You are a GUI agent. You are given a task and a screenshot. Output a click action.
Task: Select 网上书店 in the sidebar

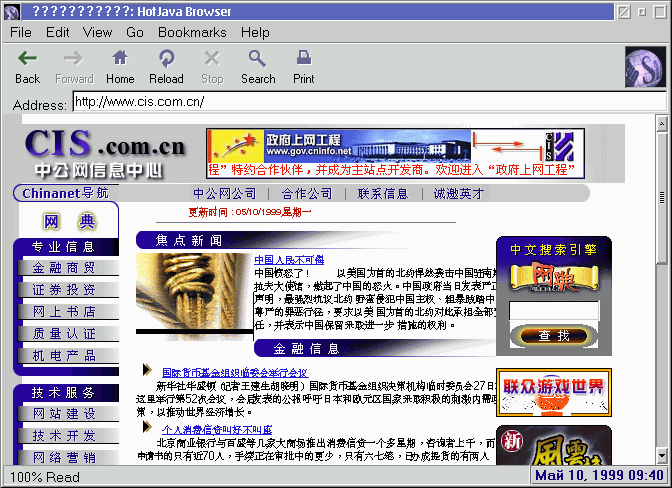click(68, 311)
